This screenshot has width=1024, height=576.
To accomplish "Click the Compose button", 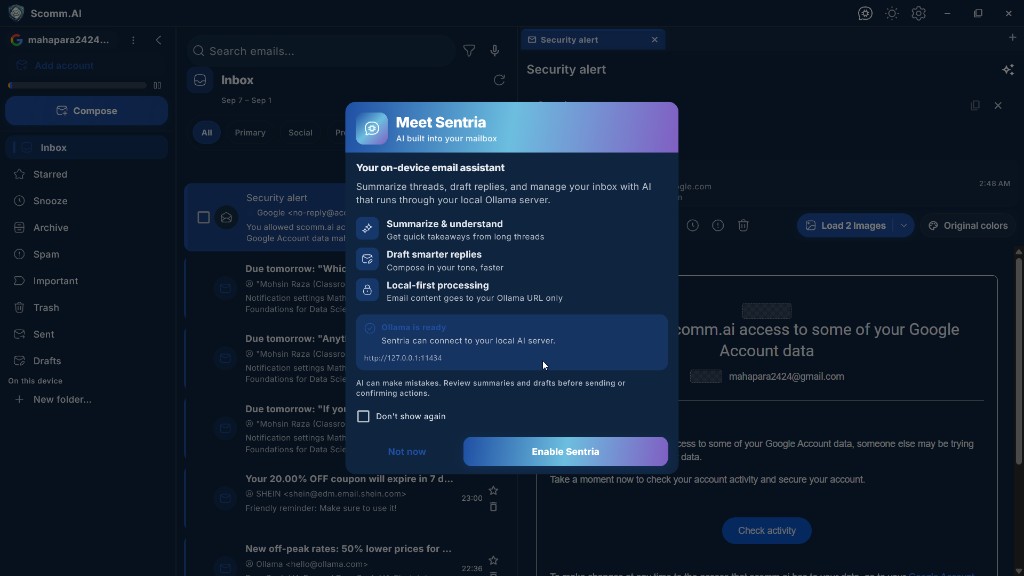I will tap(86, 110).
